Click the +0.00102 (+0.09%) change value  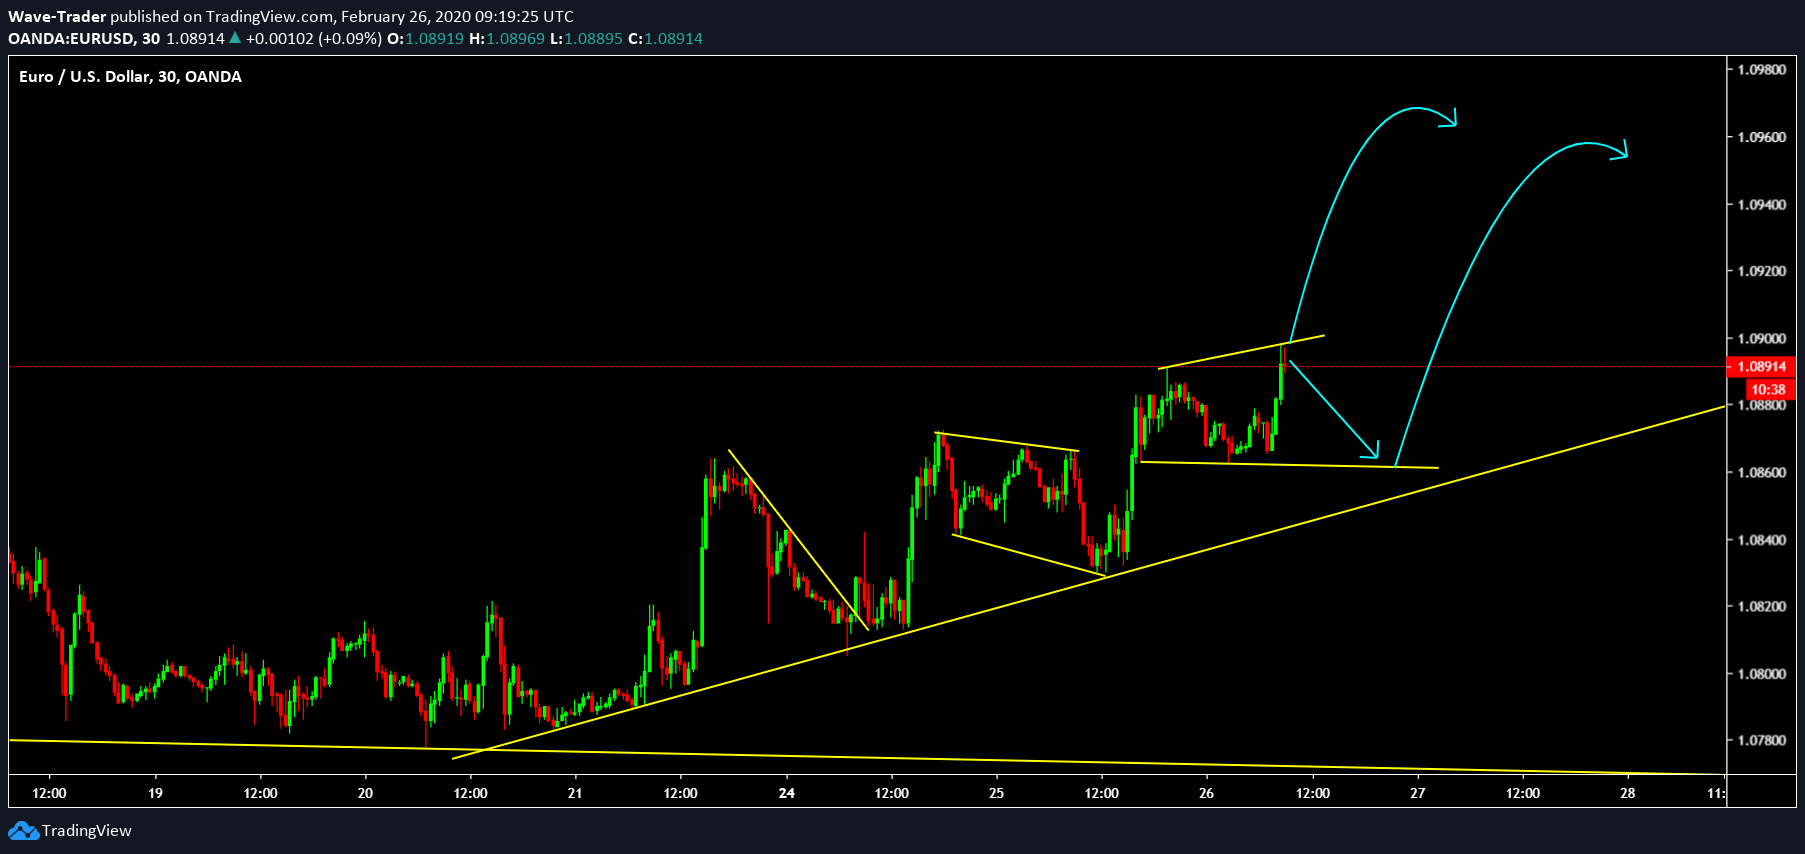[314, 38]
